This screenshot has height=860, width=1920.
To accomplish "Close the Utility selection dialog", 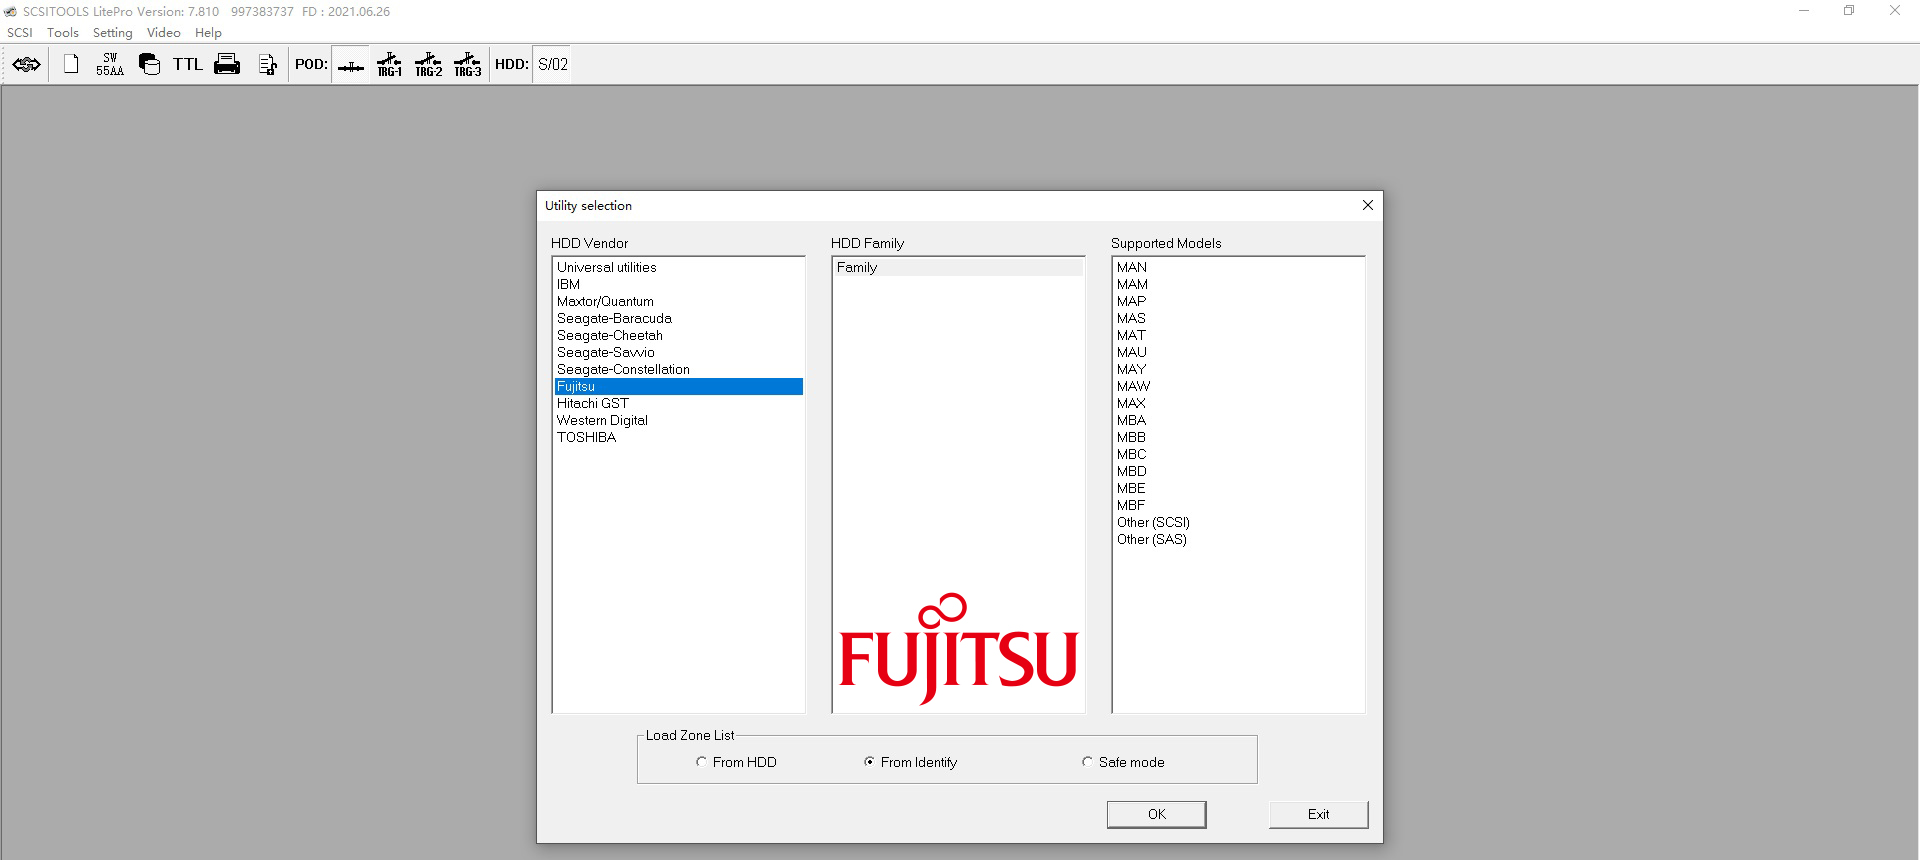I will pos(1368,205).
